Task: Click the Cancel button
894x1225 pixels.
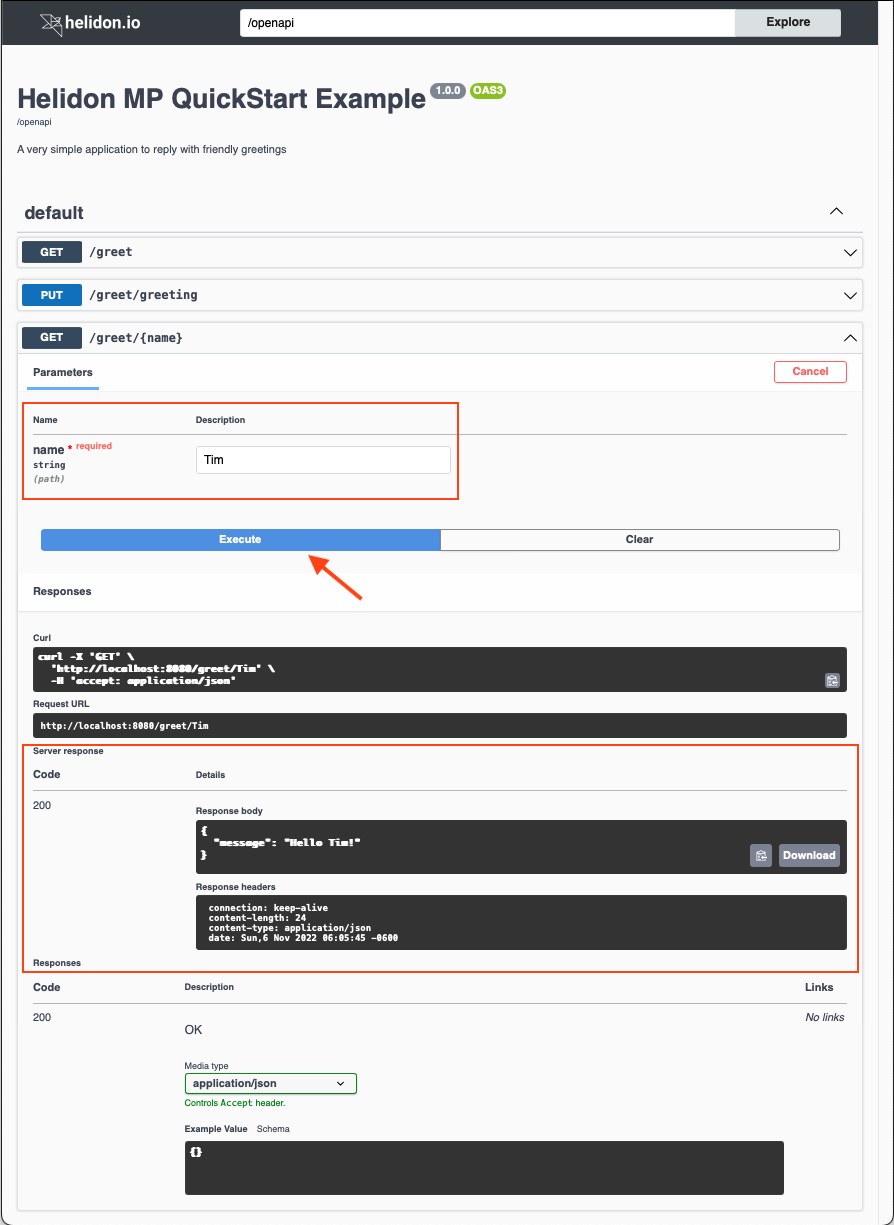Action: (810, 371)
